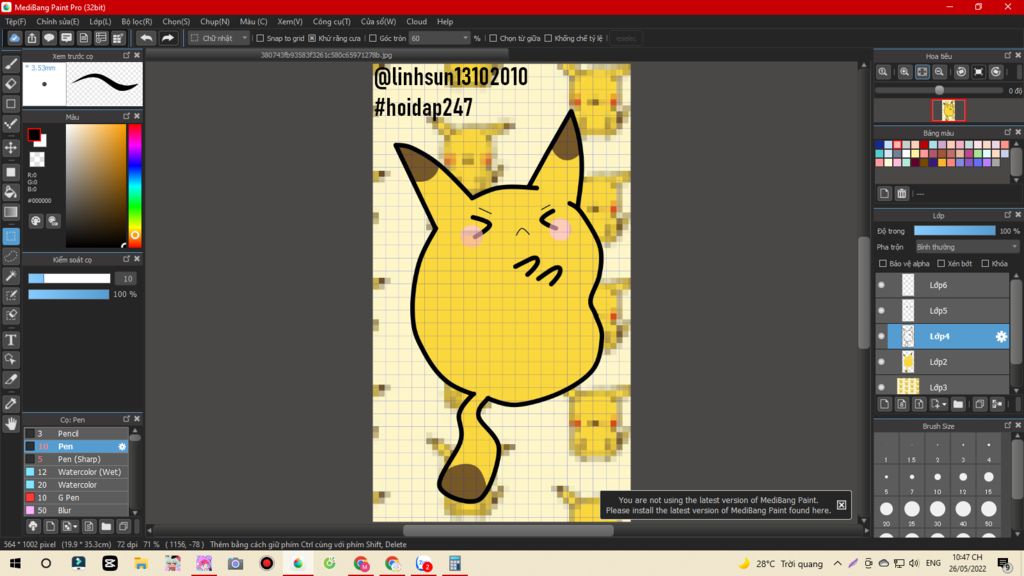The height and width of the screenshot is (576, 1024).
Task: Dismiss the MediBang update notification
Action: pos(841,505)
